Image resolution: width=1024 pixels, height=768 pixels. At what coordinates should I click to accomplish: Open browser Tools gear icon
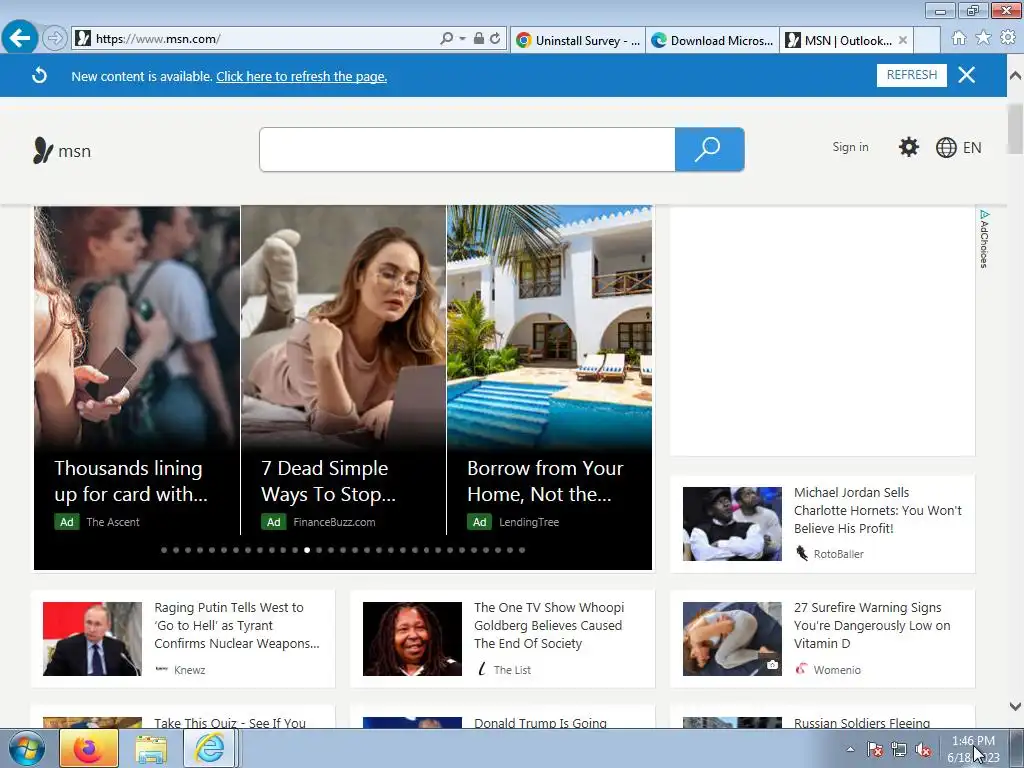pos(1008,38)
